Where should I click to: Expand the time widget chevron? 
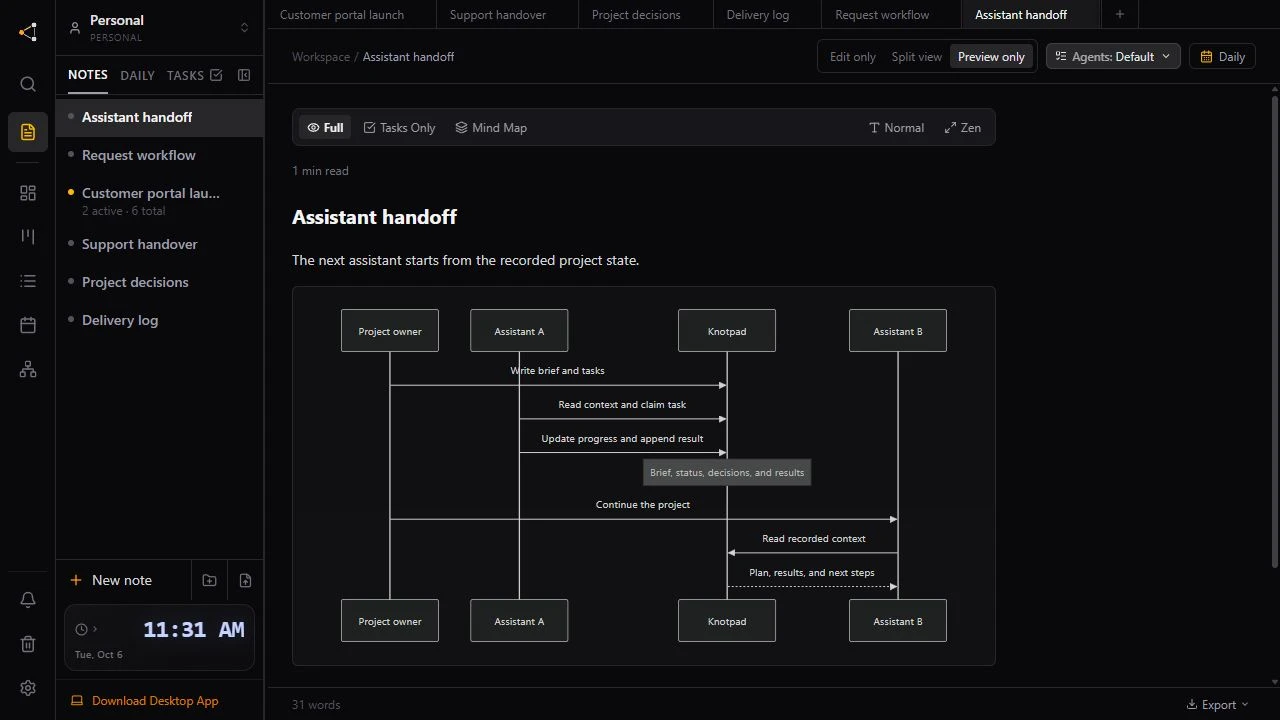coord(95,629)
